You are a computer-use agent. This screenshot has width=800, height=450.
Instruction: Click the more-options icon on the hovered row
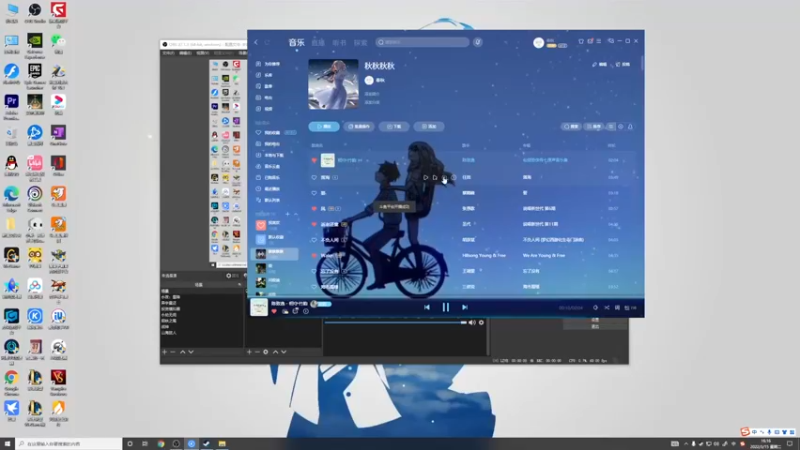click(x=454, y=178)
